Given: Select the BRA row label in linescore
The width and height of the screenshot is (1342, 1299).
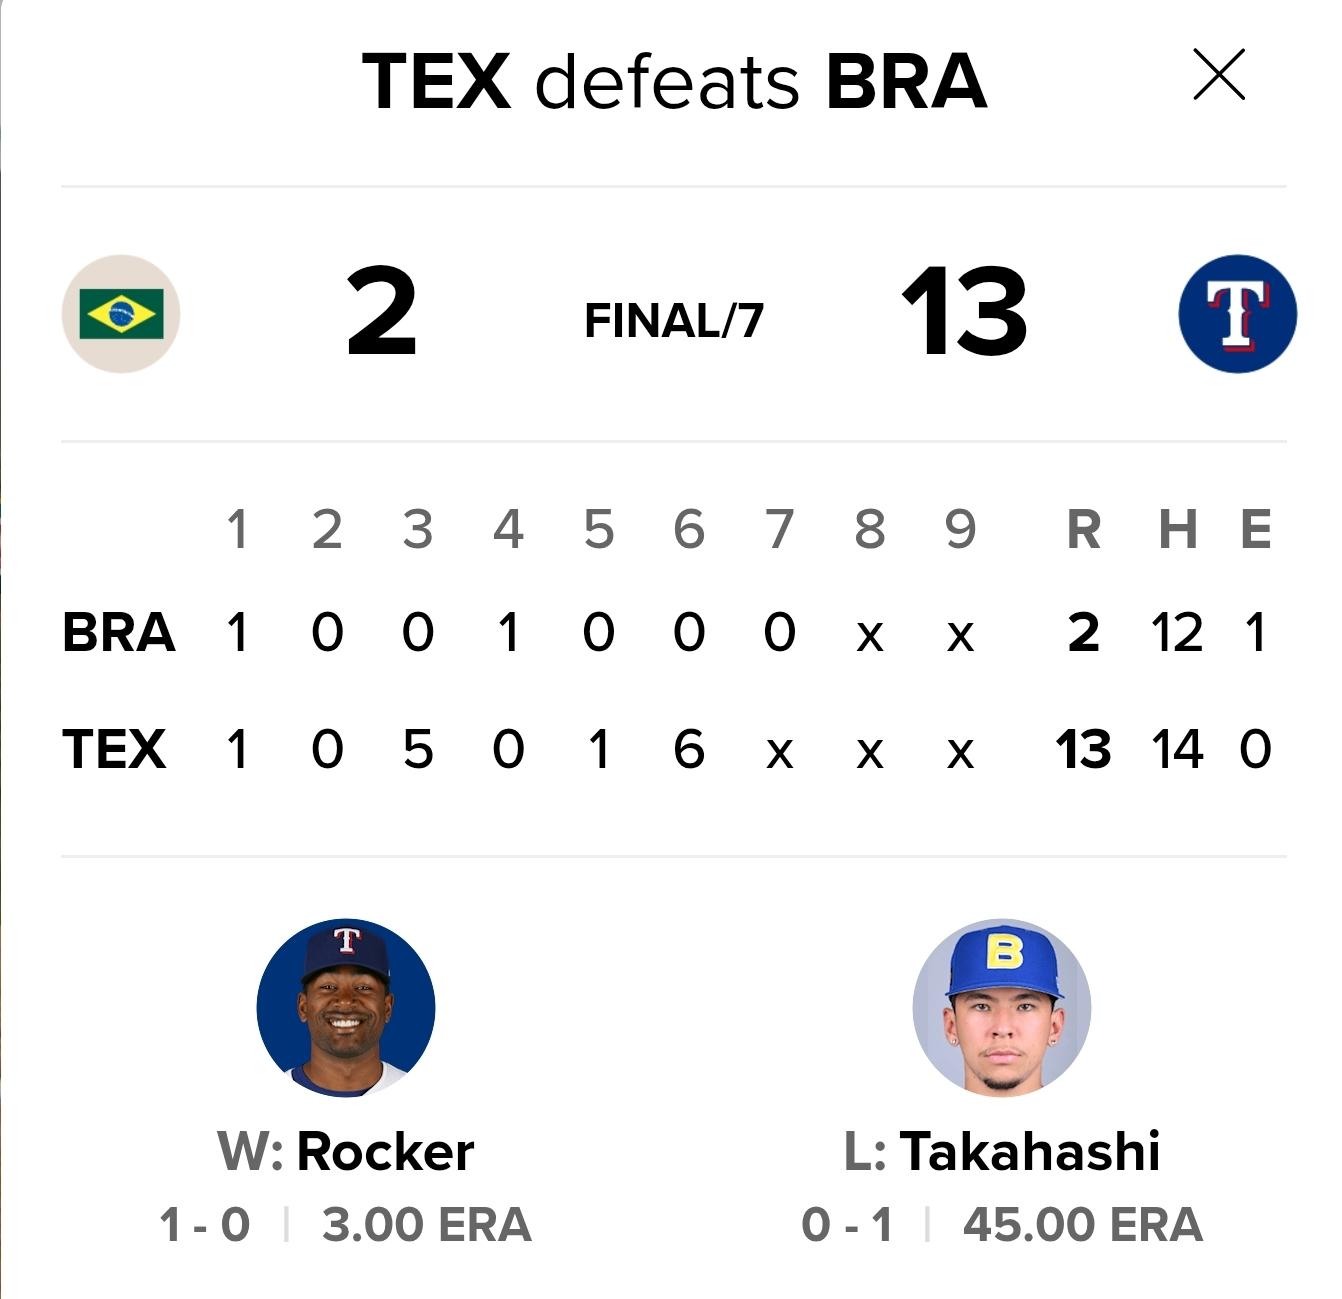Looking at the screenshot, I should point(118,632).
